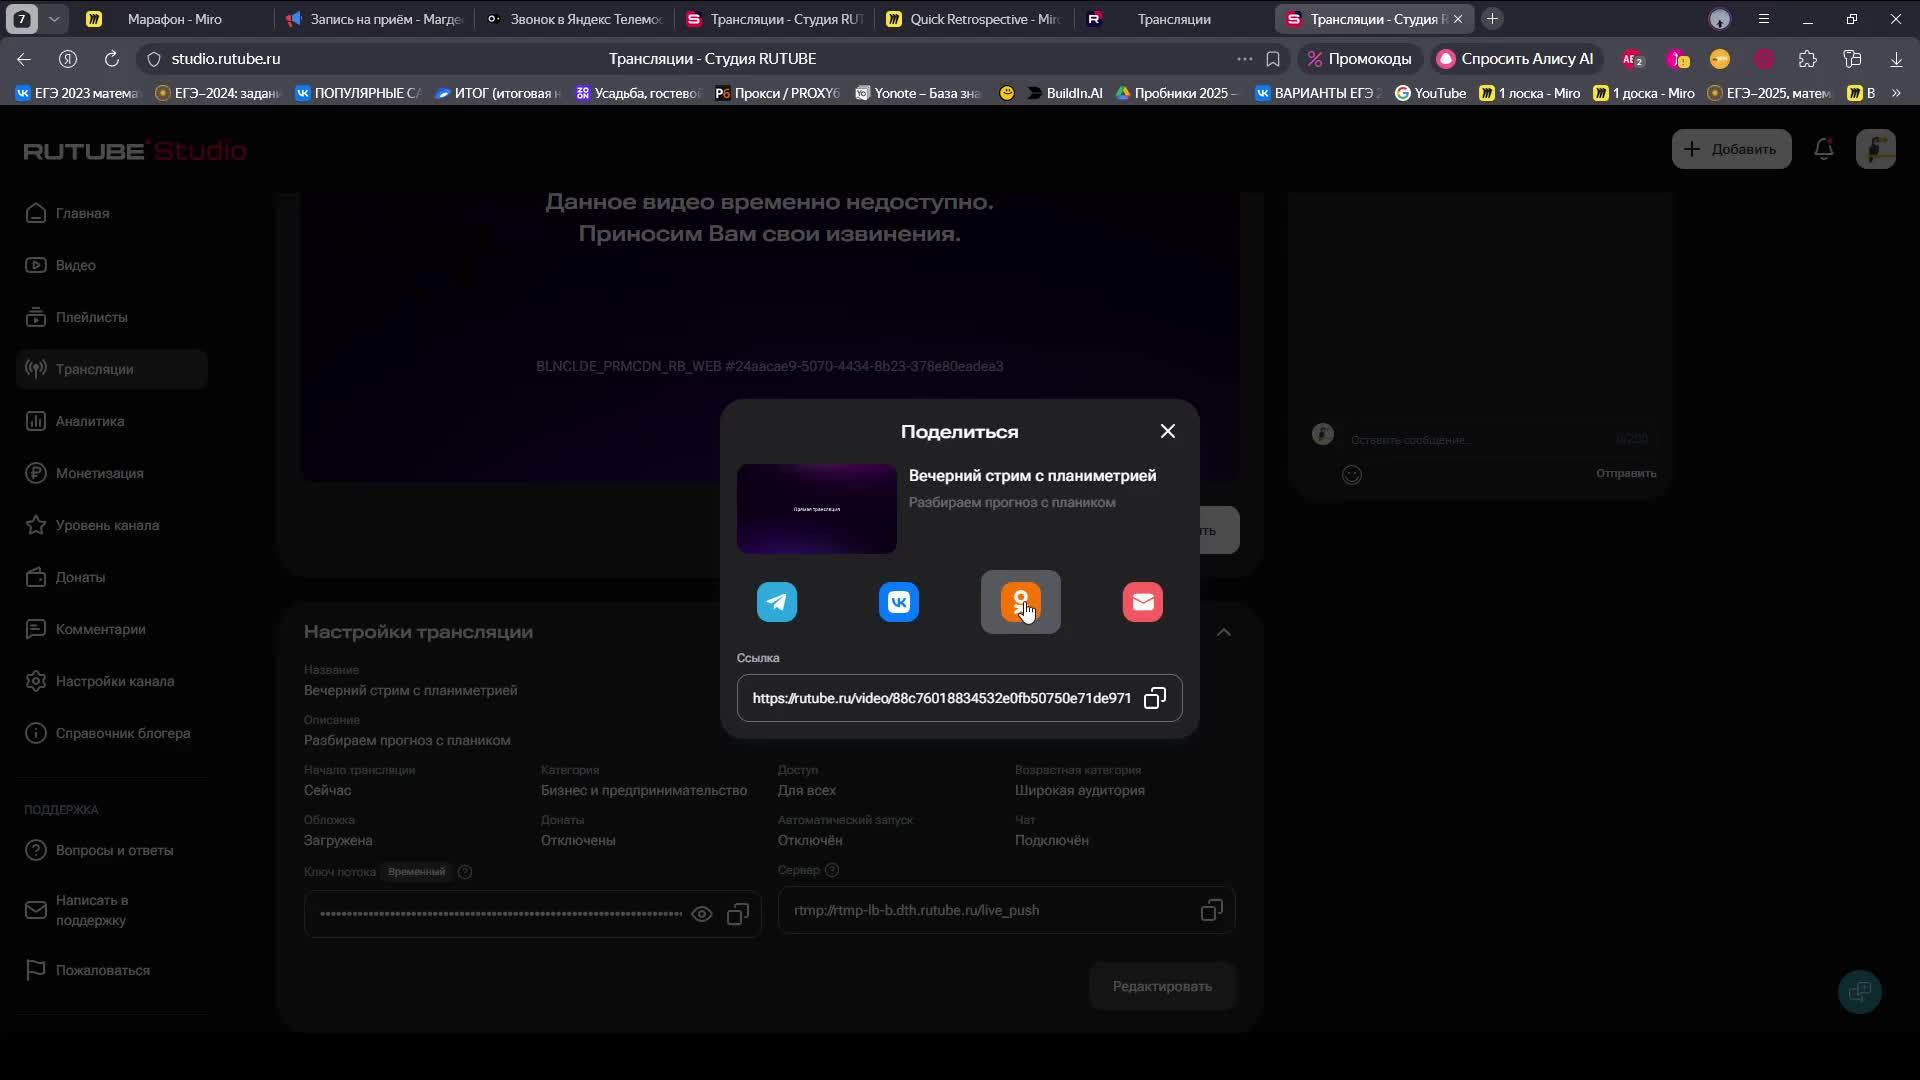Open Уровень канала in the sidebar

point(112,525)
